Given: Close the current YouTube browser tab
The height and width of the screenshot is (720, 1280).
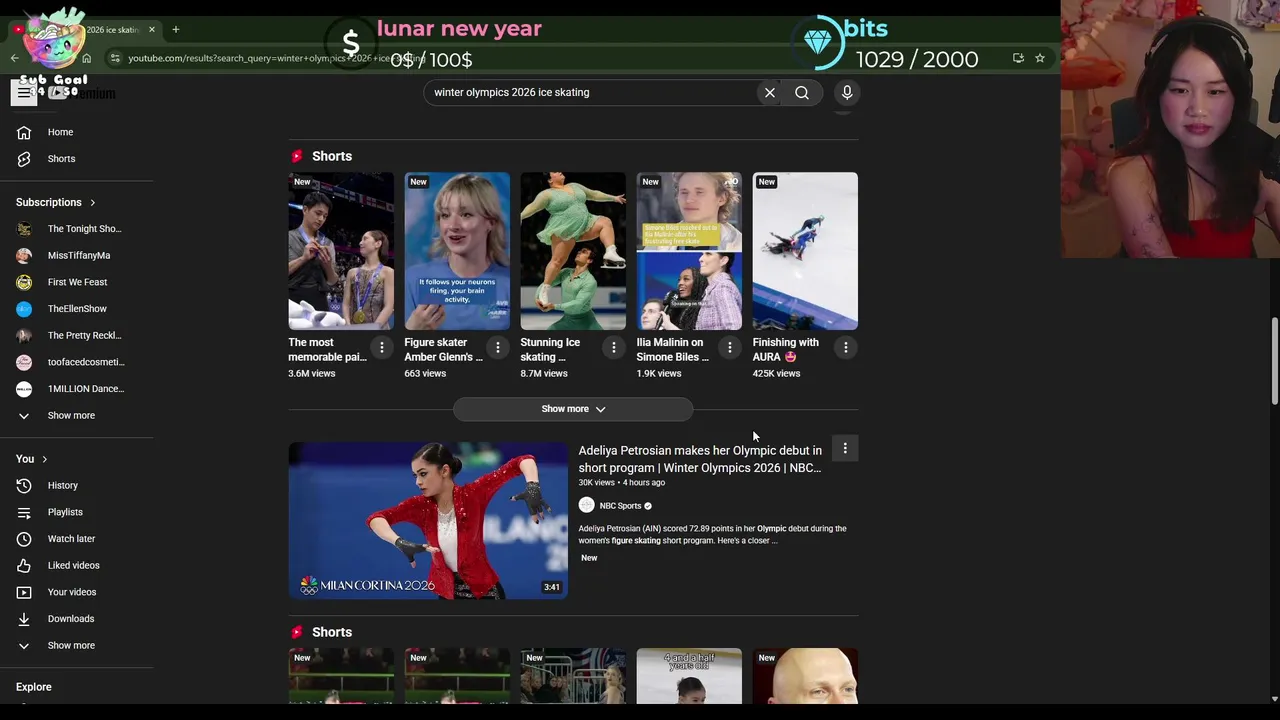Looking at the screenshot, I should coord(152,29).
